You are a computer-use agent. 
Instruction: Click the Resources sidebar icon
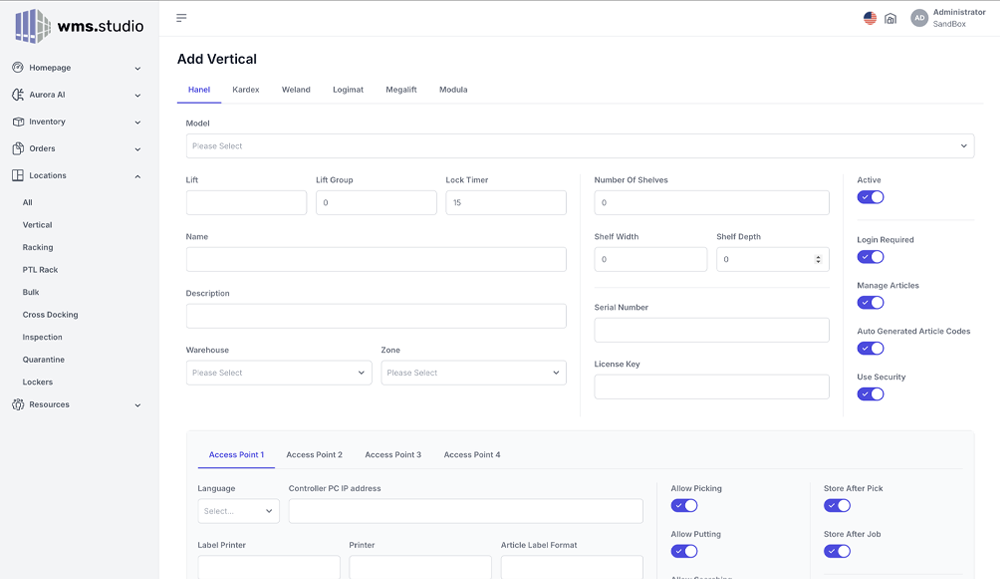point(18,405)
